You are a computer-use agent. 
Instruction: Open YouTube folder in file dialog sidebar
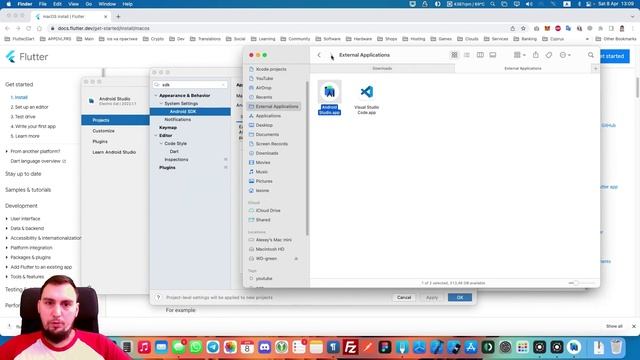(x=264, y=78)
